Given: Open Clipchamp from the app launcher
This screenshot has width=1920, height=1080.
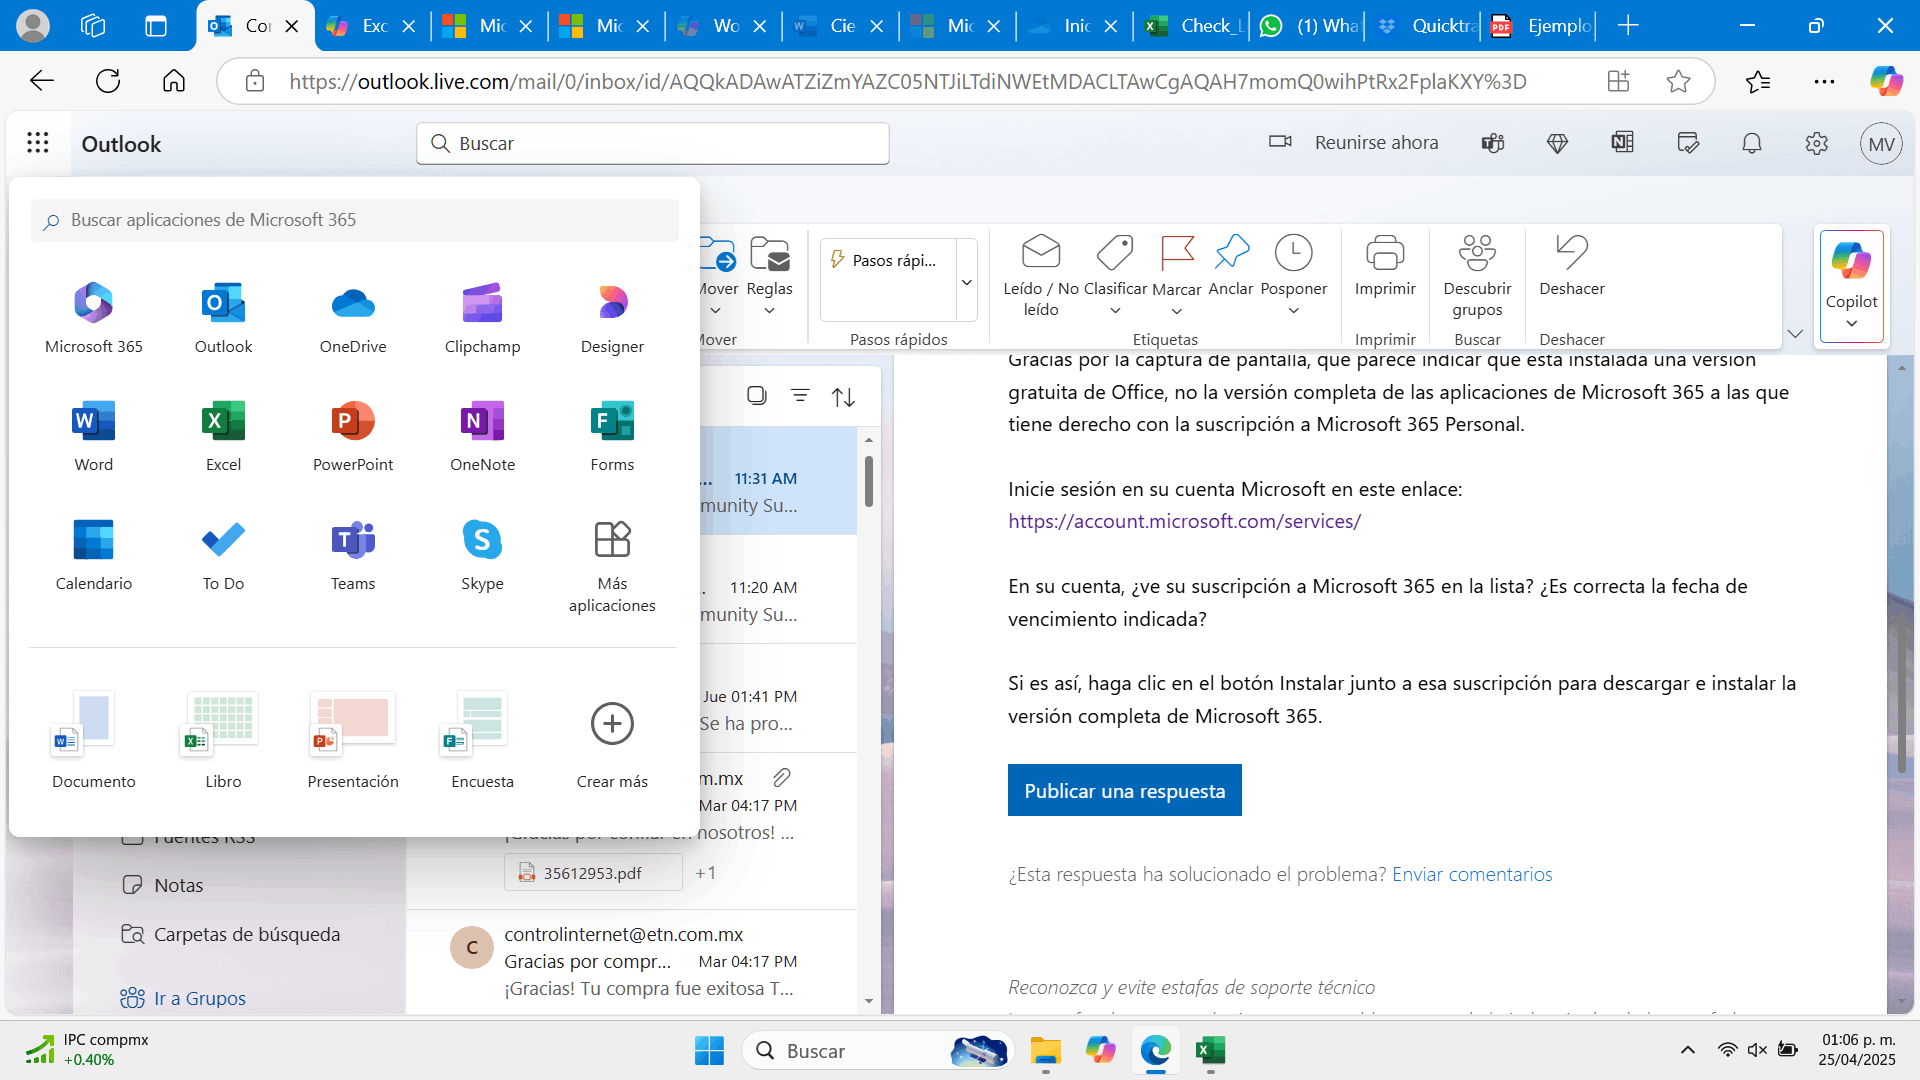Looking at the screenshot, I should [482, 318].
